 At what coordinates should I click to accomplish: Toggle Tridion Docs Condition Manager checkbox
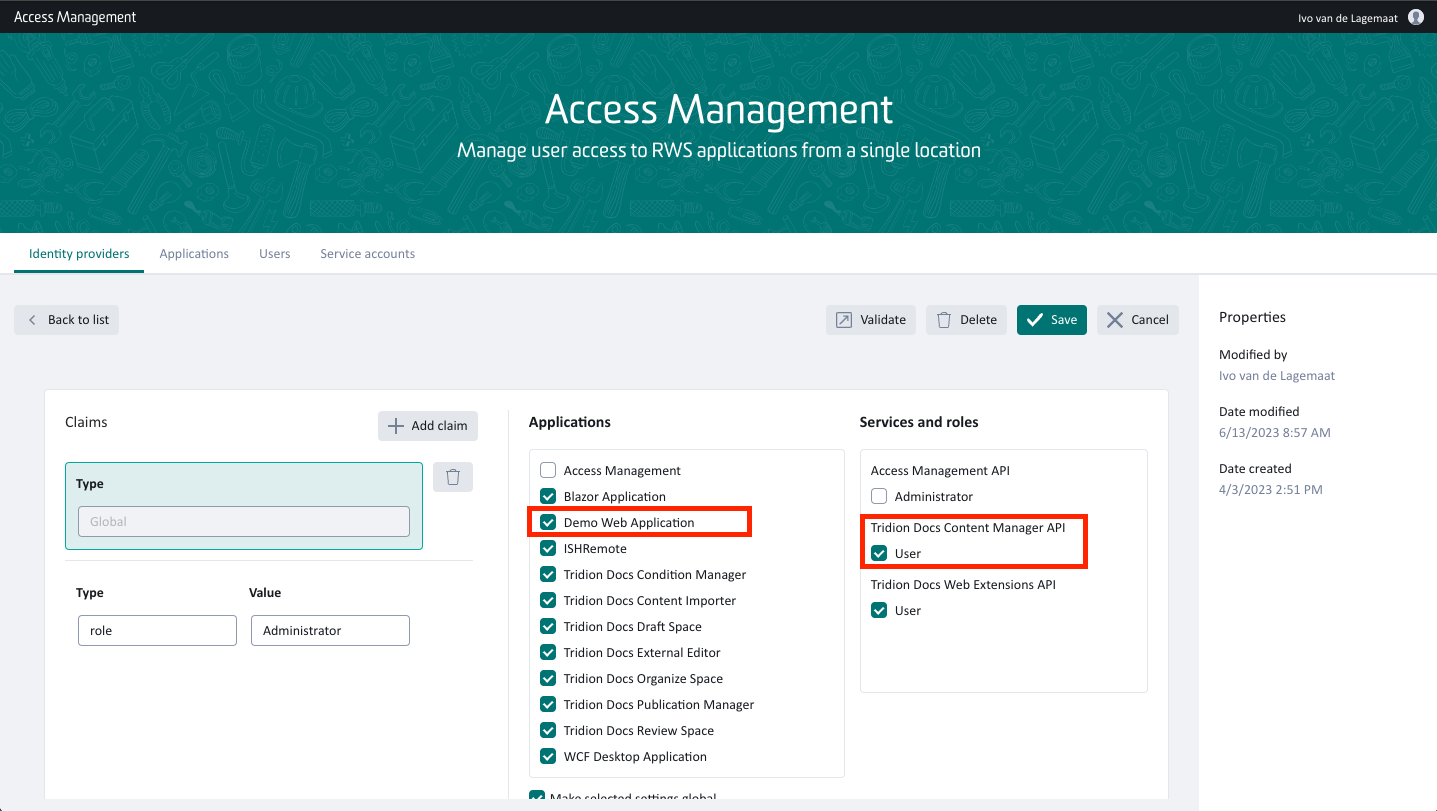click(548, 574)
